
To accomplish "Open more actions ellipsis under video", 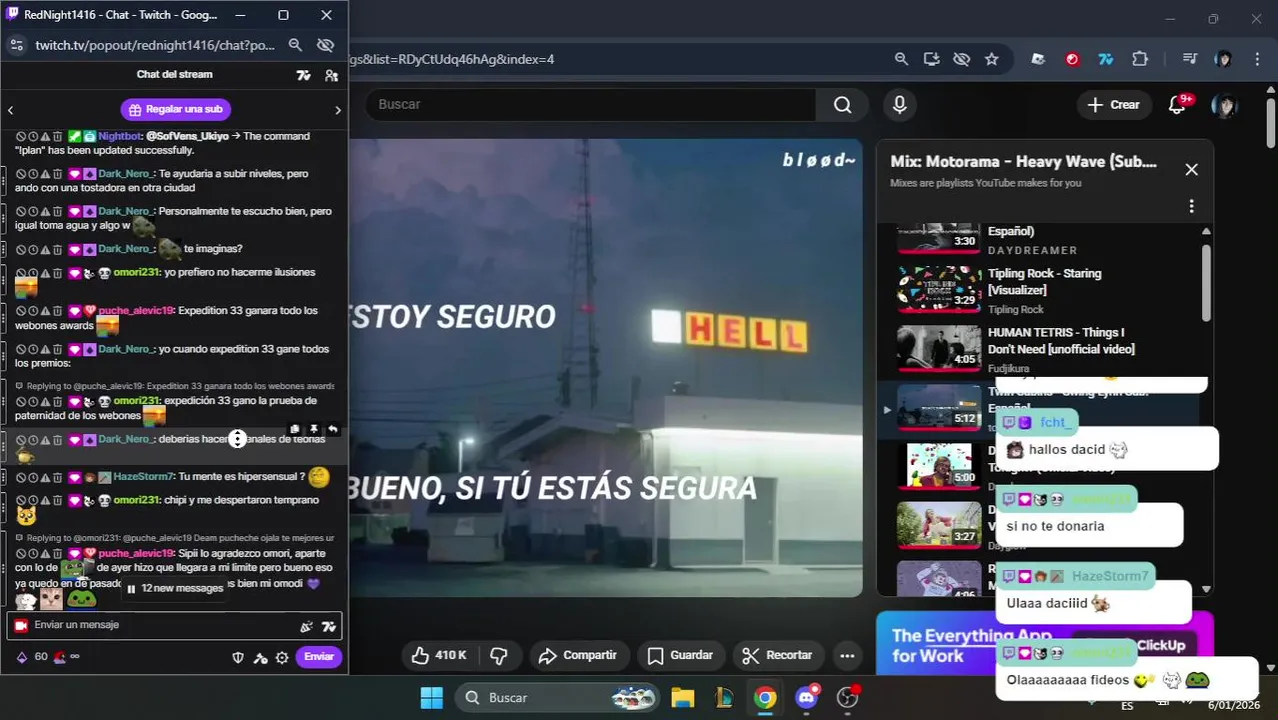I will click(x=847, y=656).
